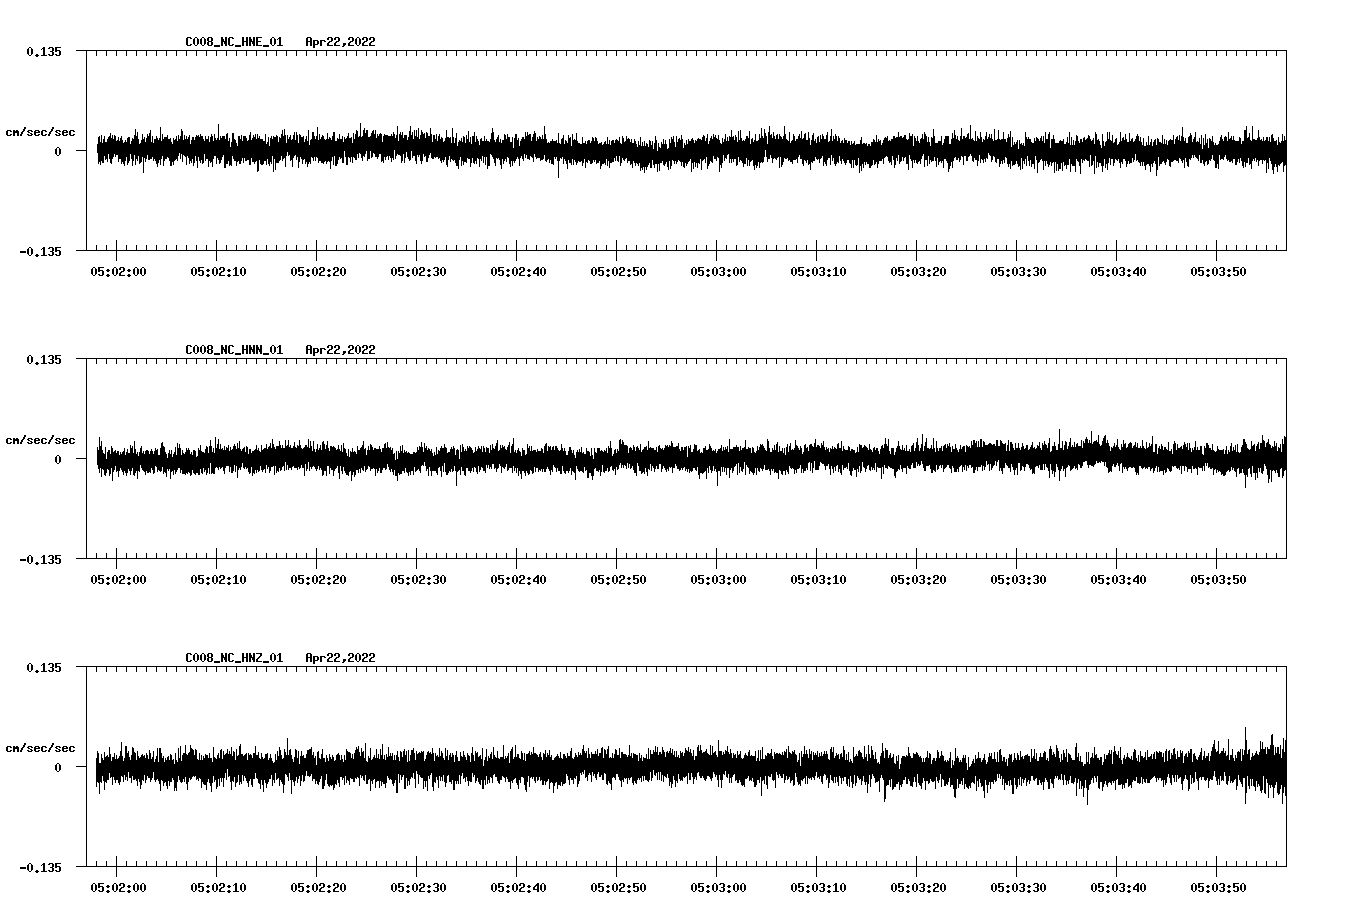Image resolution: width=1358 pixels, height=924 pixels.
Task: Click the cm/sec/sec unit label of the HNN plot
Action: [40, 440]
